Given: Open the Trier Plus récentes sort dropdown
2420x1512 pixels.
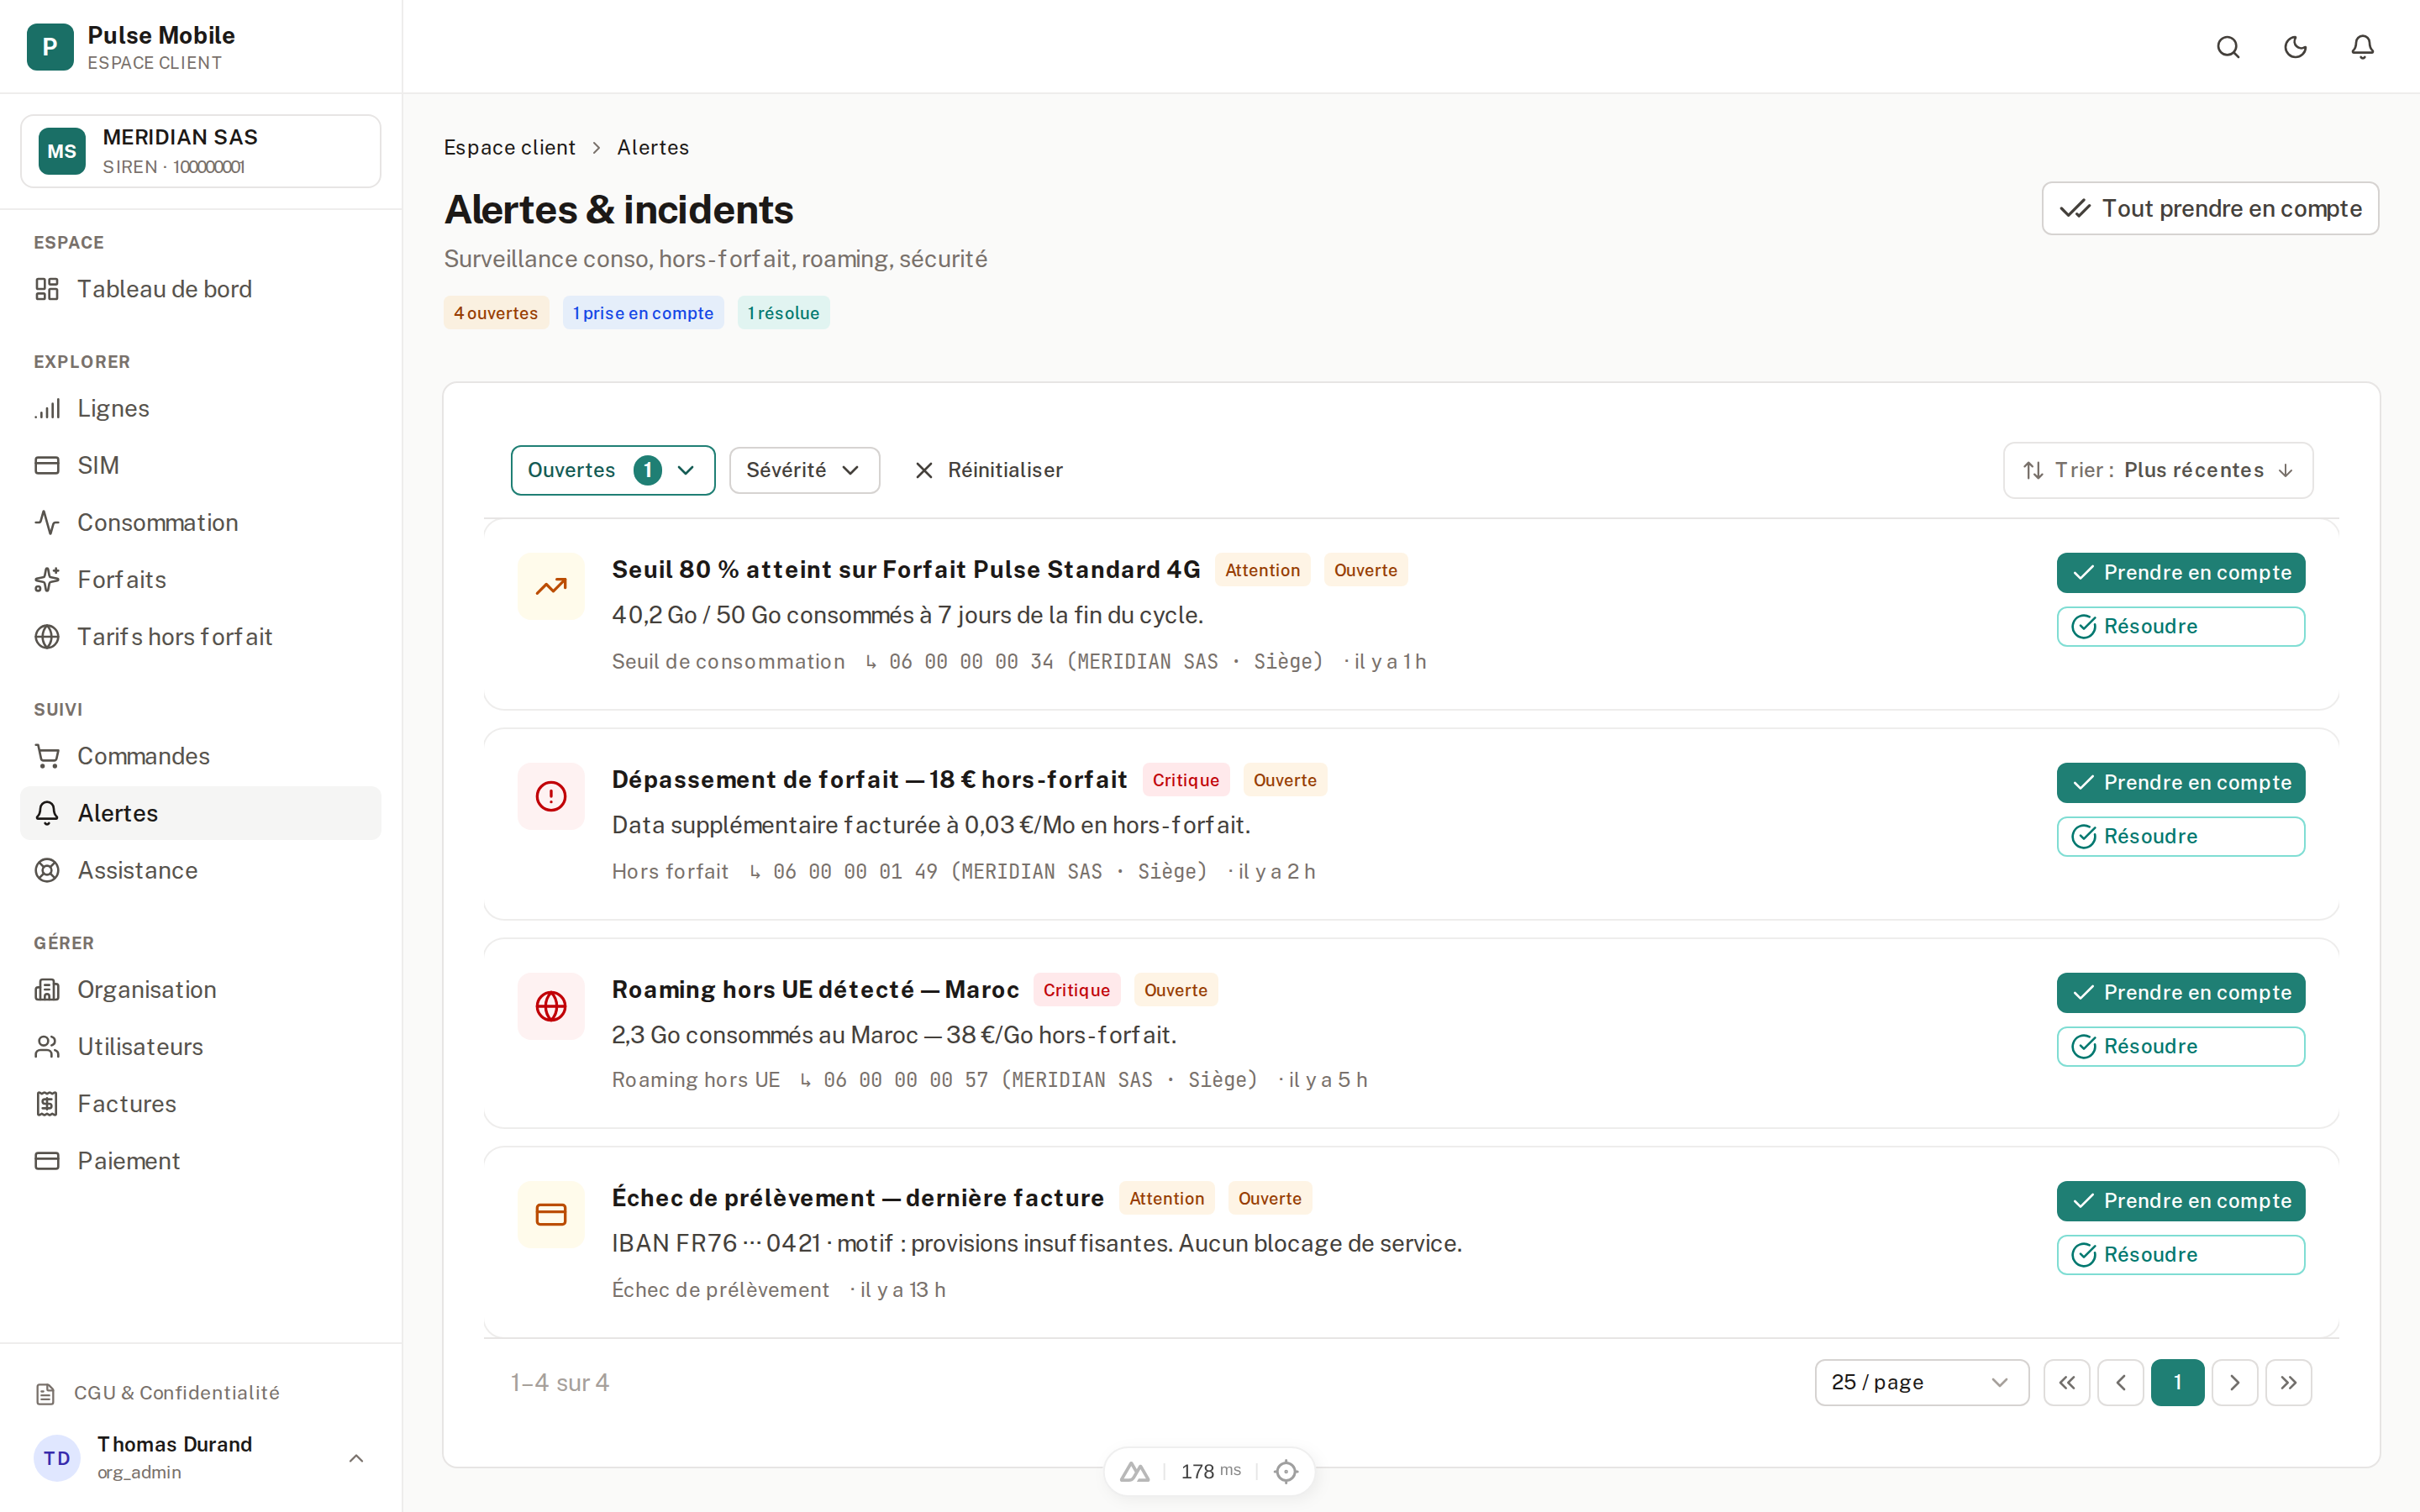Looking at the screenshot, I should coord(2157,470).
